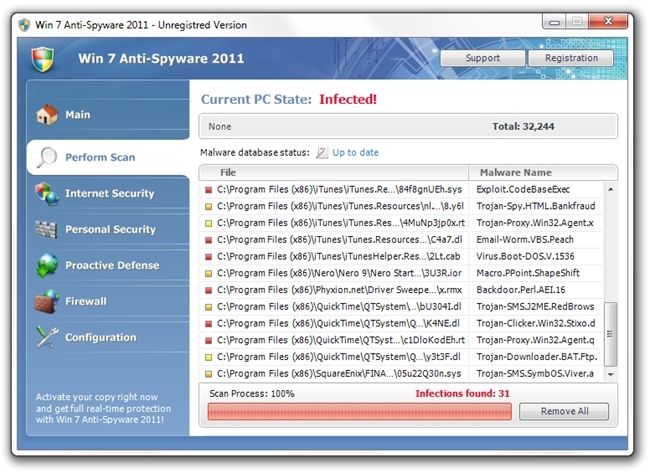Click red marker for c1DloKodEh.rt row
This screenshot has width=650, height=473.
click(x=209, y=340)
